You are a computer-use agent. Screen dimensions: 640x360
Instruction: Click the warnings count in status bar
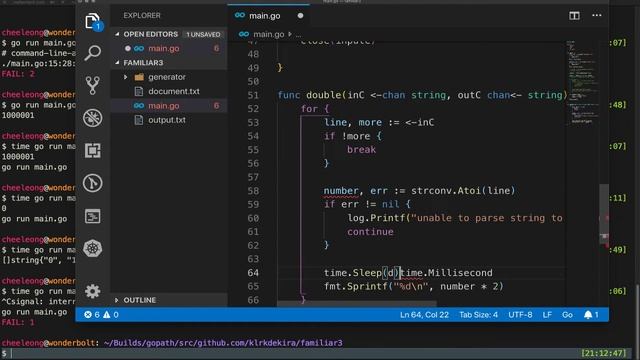[111, 315]
